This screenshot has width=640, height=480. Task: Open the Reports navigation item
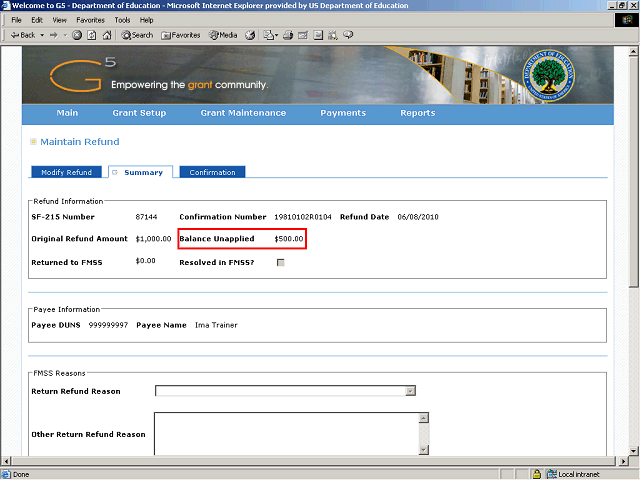pyautogui.click(x=418, y=113)
